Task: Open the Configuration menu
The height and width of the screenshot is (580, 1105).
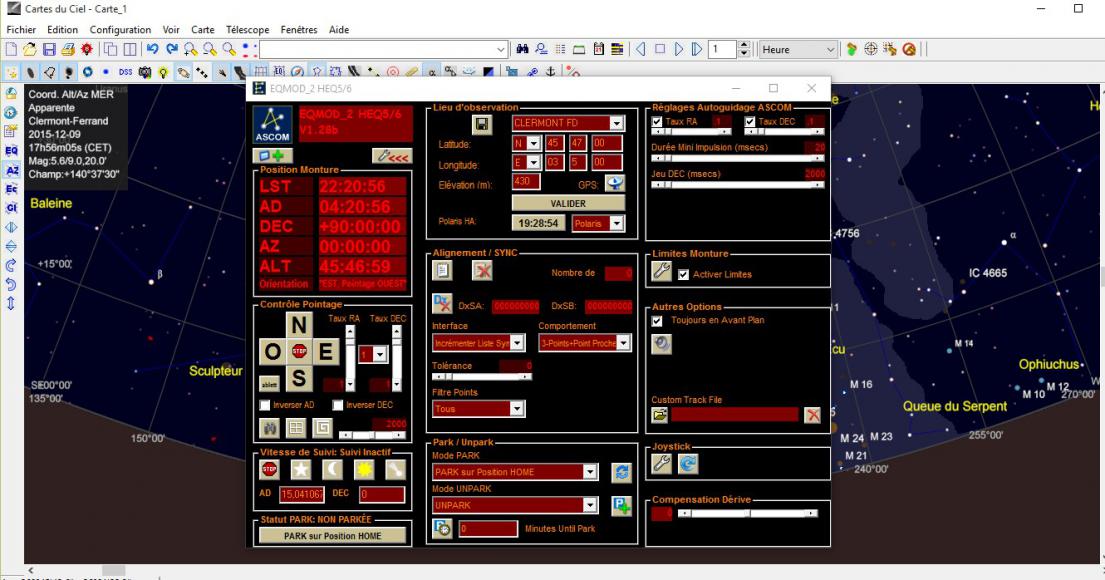Action: point(121,30)
